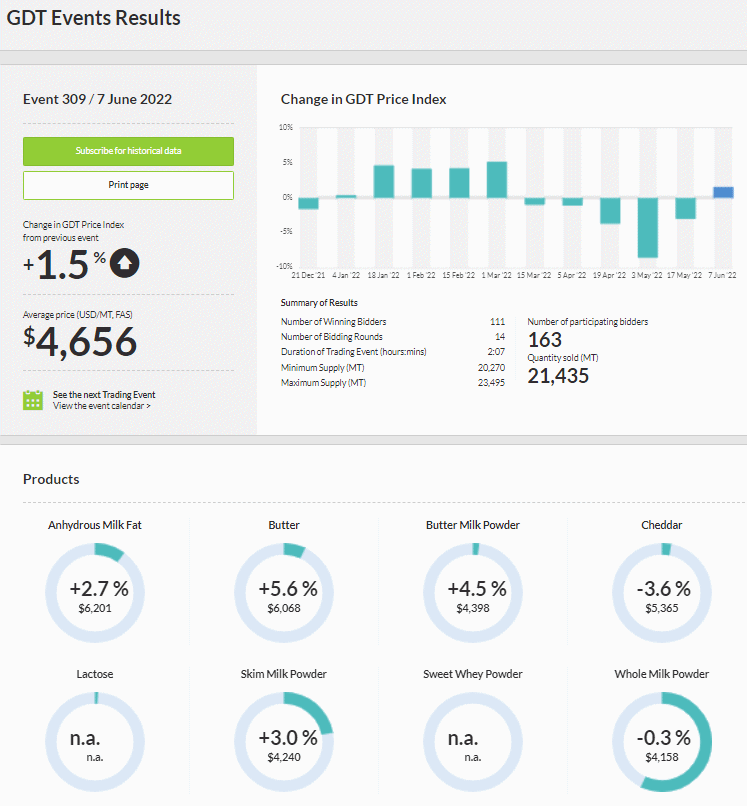
Task: Open the View the event calendar link
Action: [102, 406]
